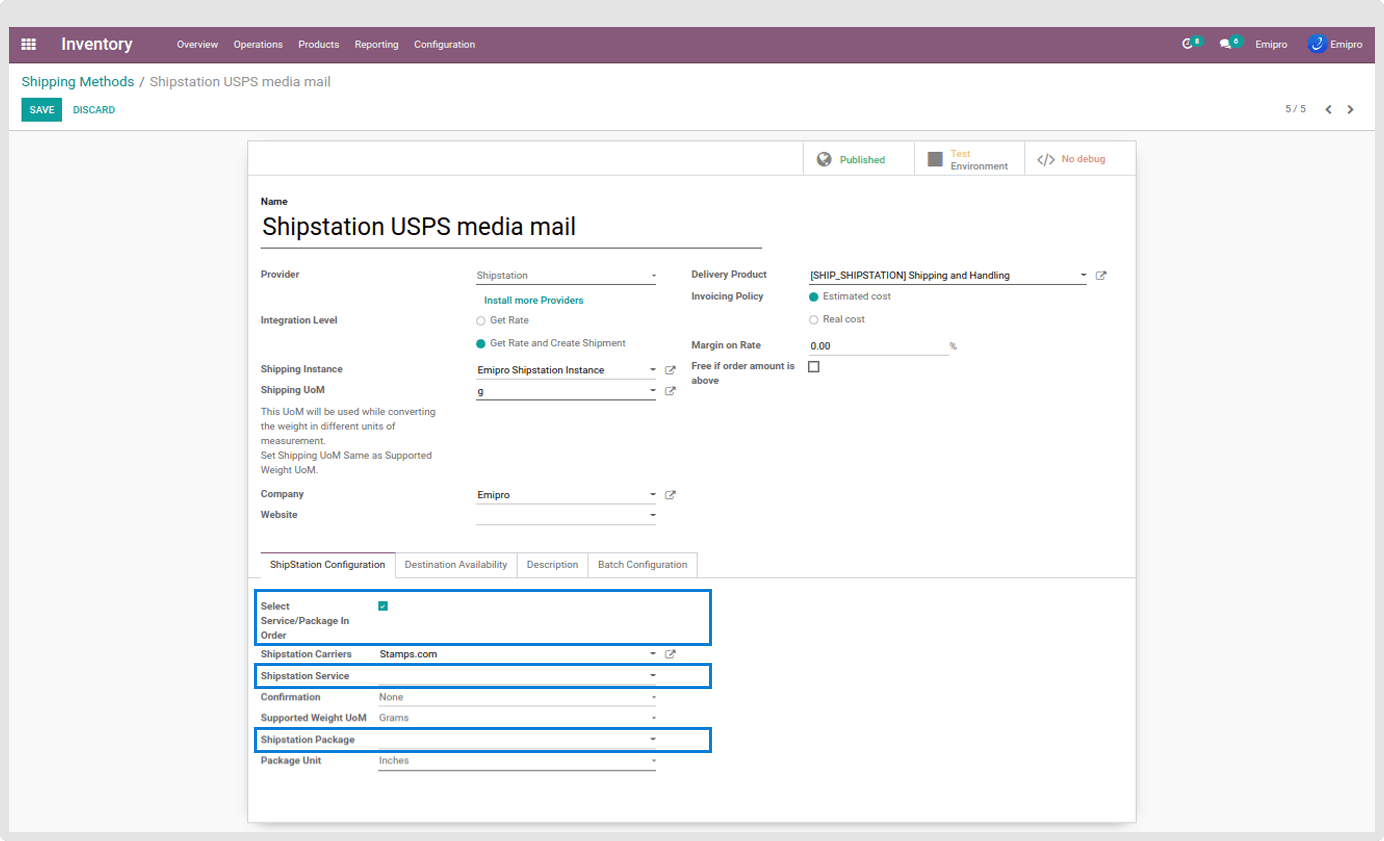
Task: Open the activities clock icon
Action: [x=1188, y=44]
